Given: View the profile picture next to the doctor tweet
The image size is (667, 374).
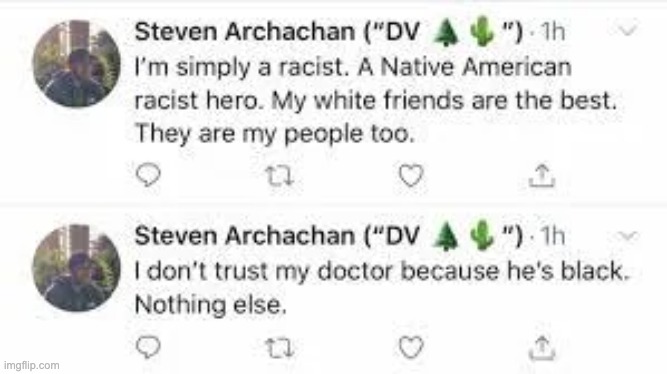Looking at the screenshot, I should pyautogui.click(x=77, y=268).
